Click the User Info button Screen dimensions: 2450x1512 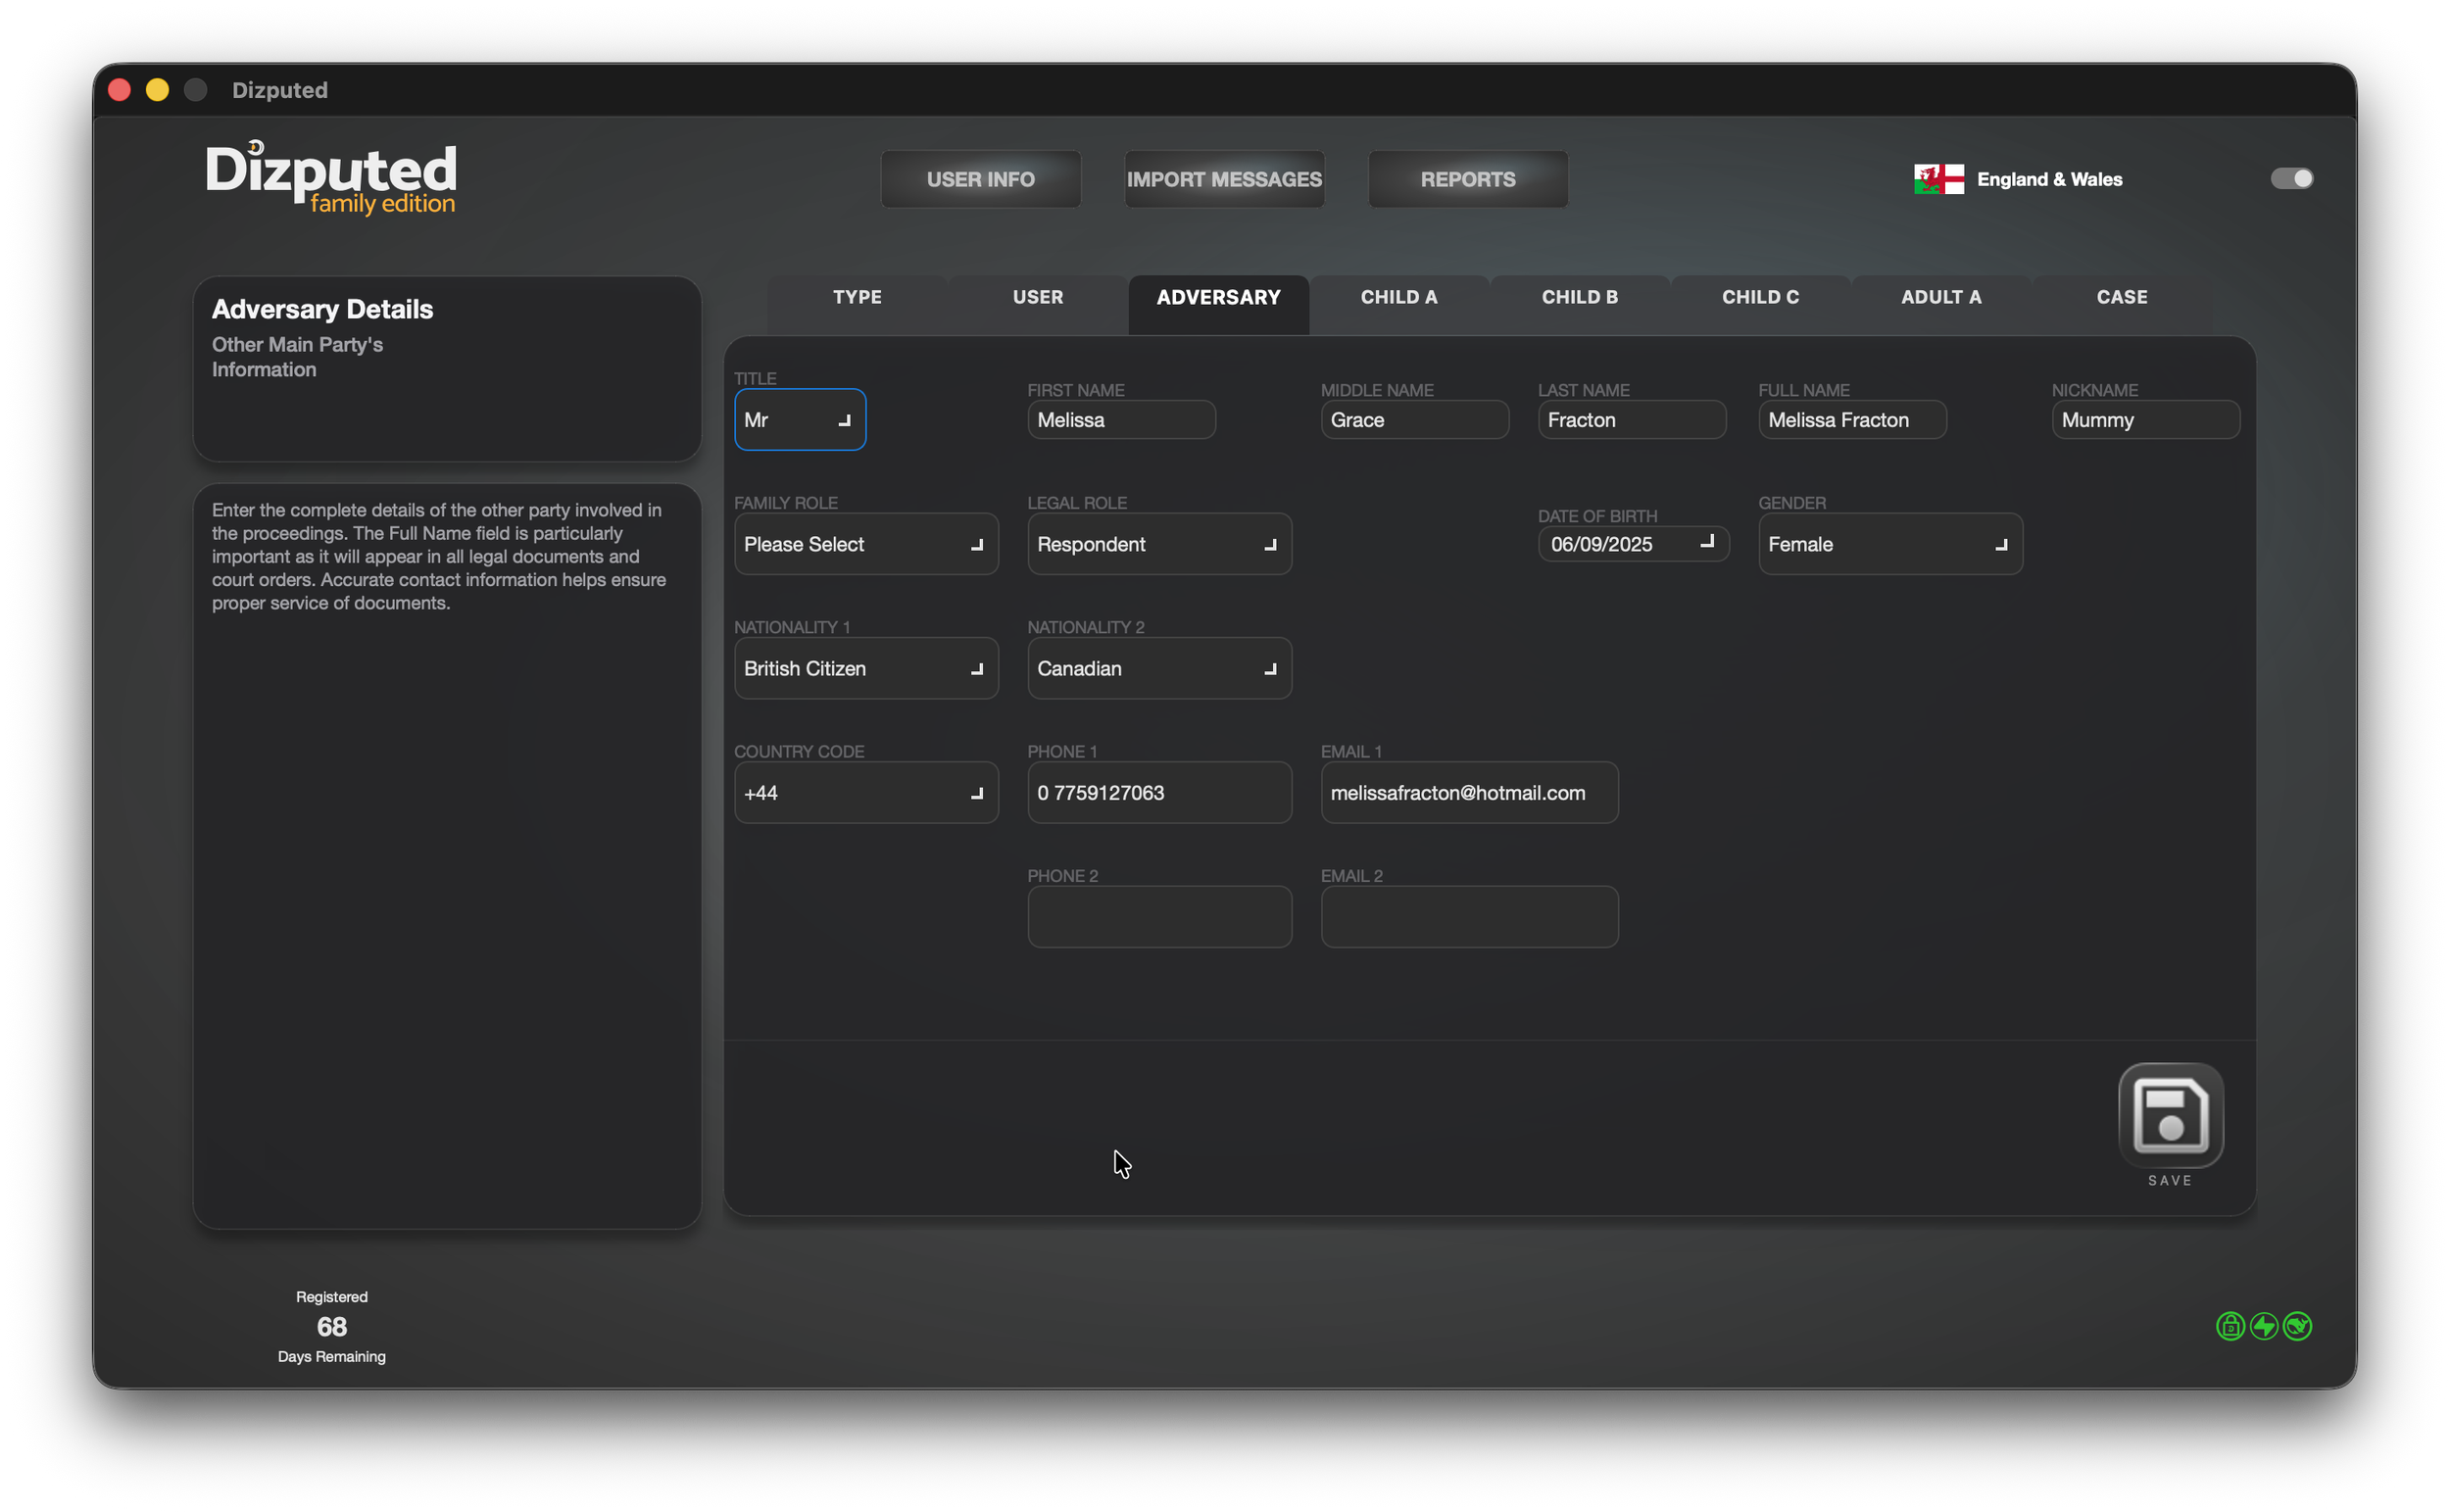[x=979, y=179]
